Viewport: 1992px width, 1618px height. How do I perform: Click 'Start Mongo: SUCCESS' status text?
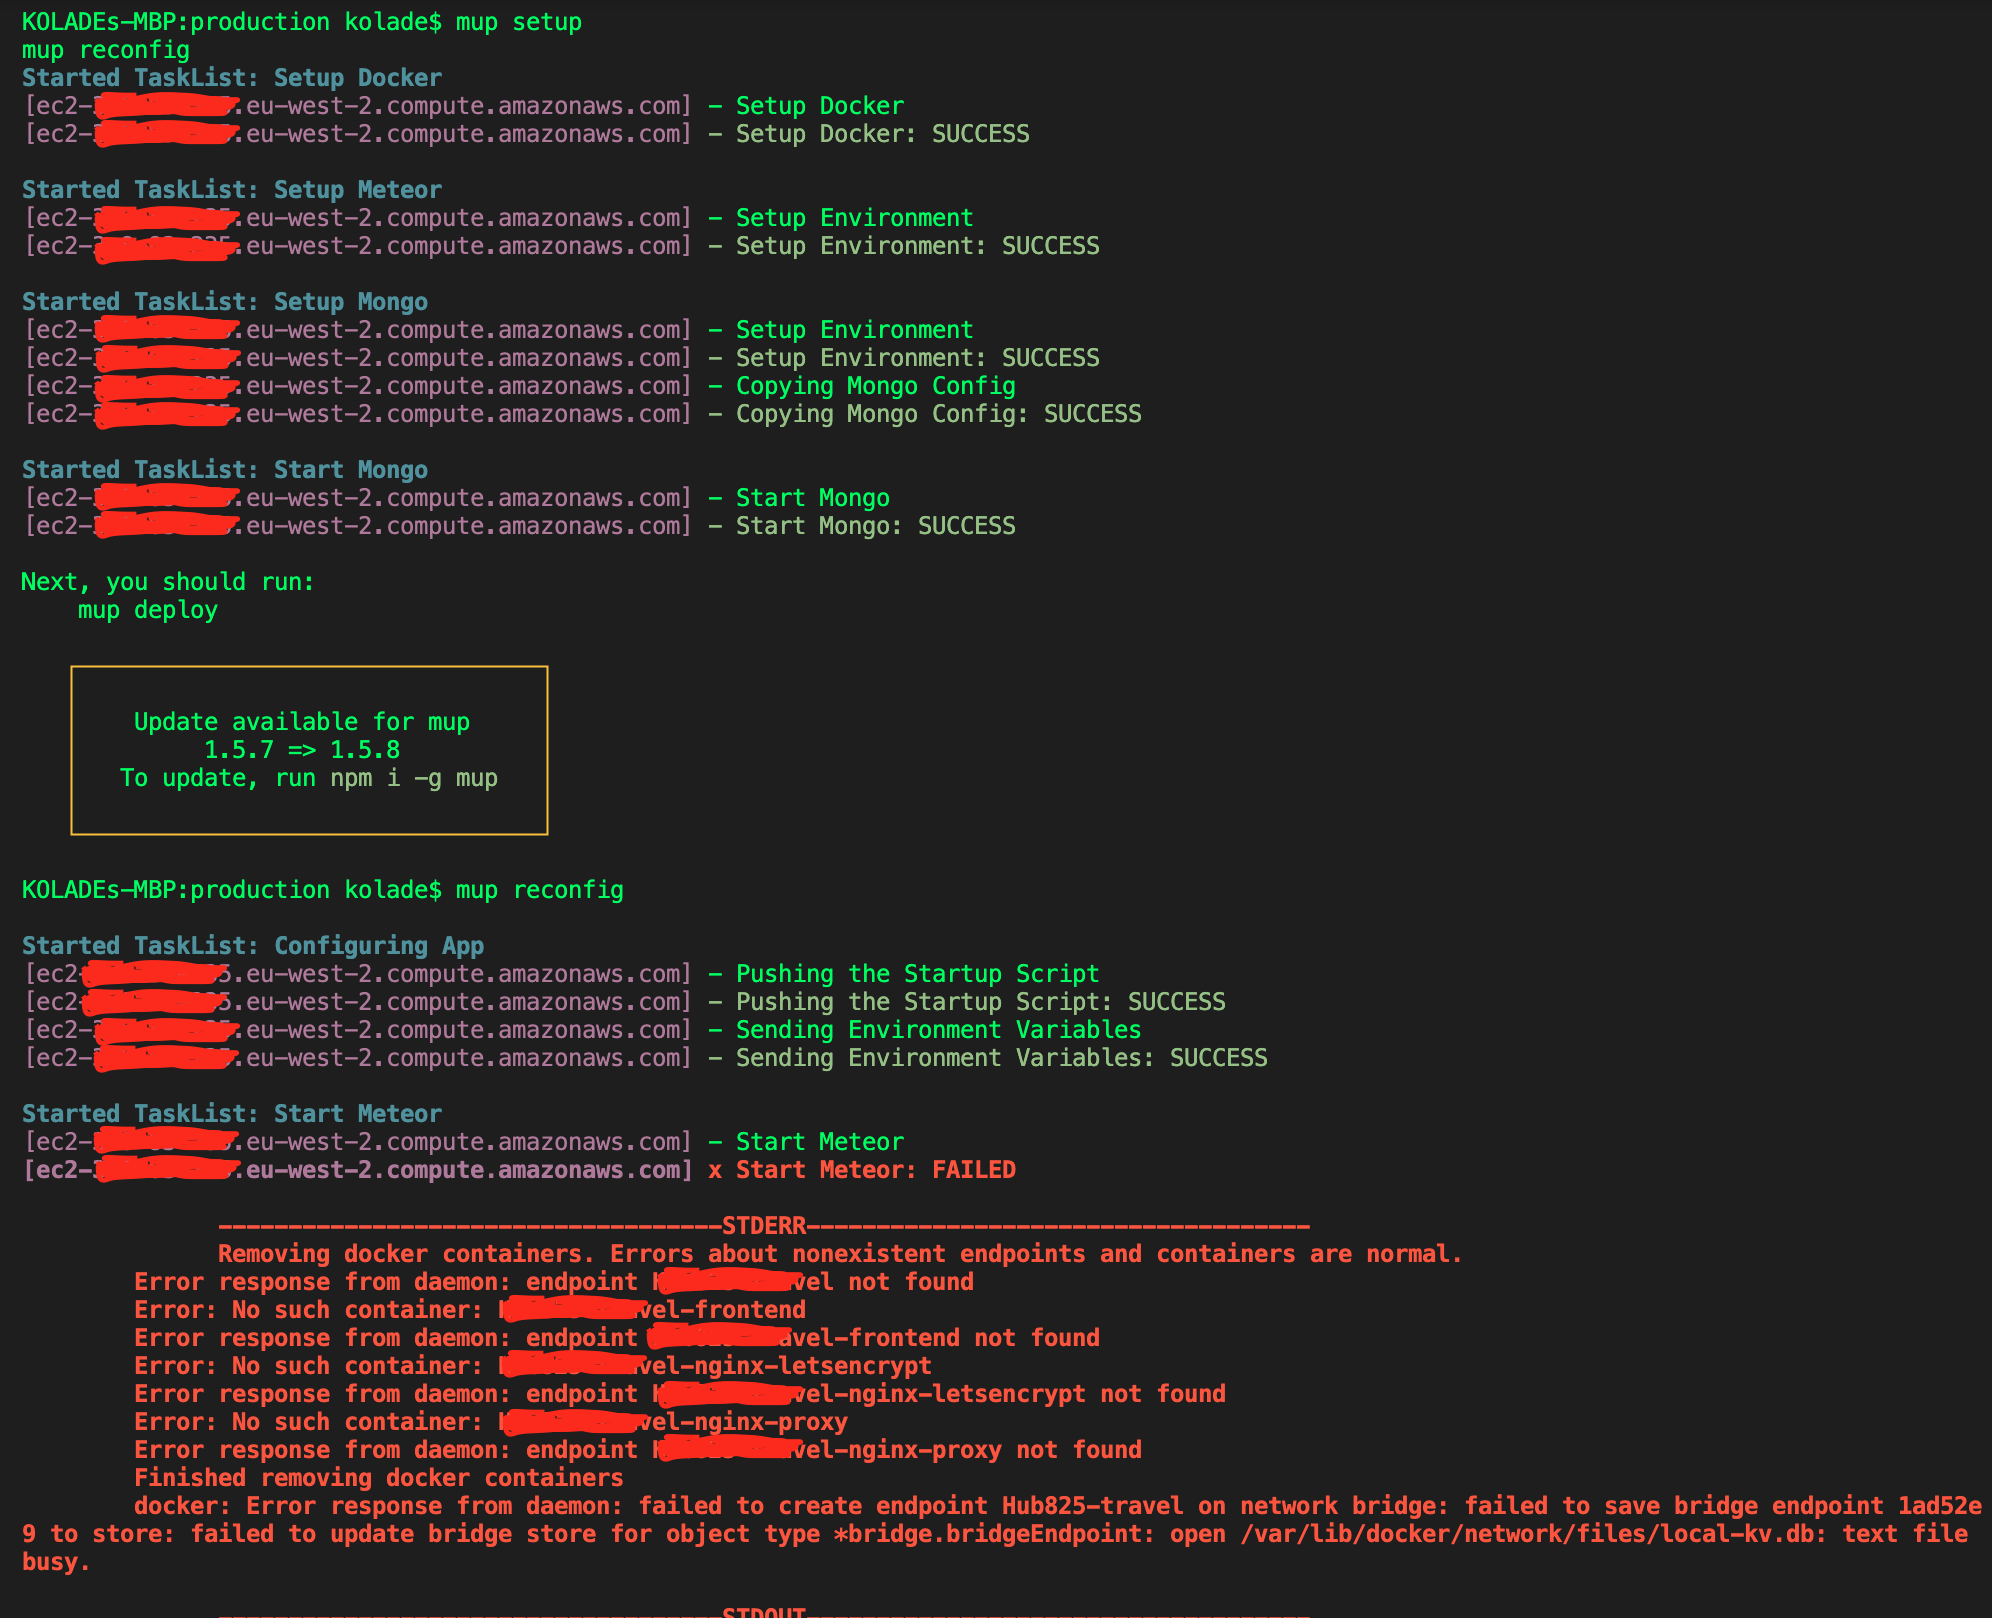pos(875,526)
